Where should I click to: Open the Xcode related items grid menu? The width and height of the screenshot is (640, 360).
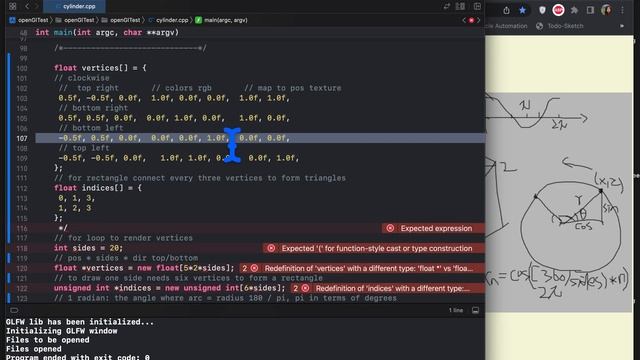[x=13, y=6]
